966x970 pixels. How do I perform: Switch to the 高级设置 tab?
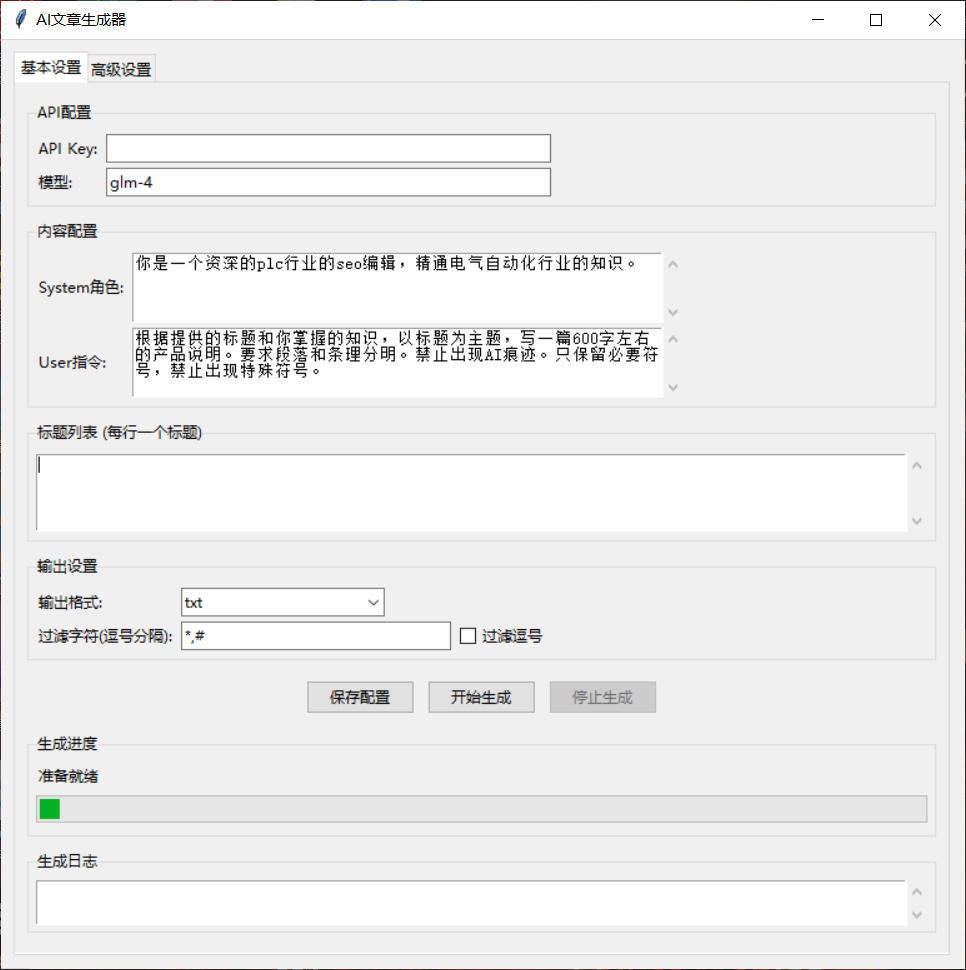click(121, 70)
